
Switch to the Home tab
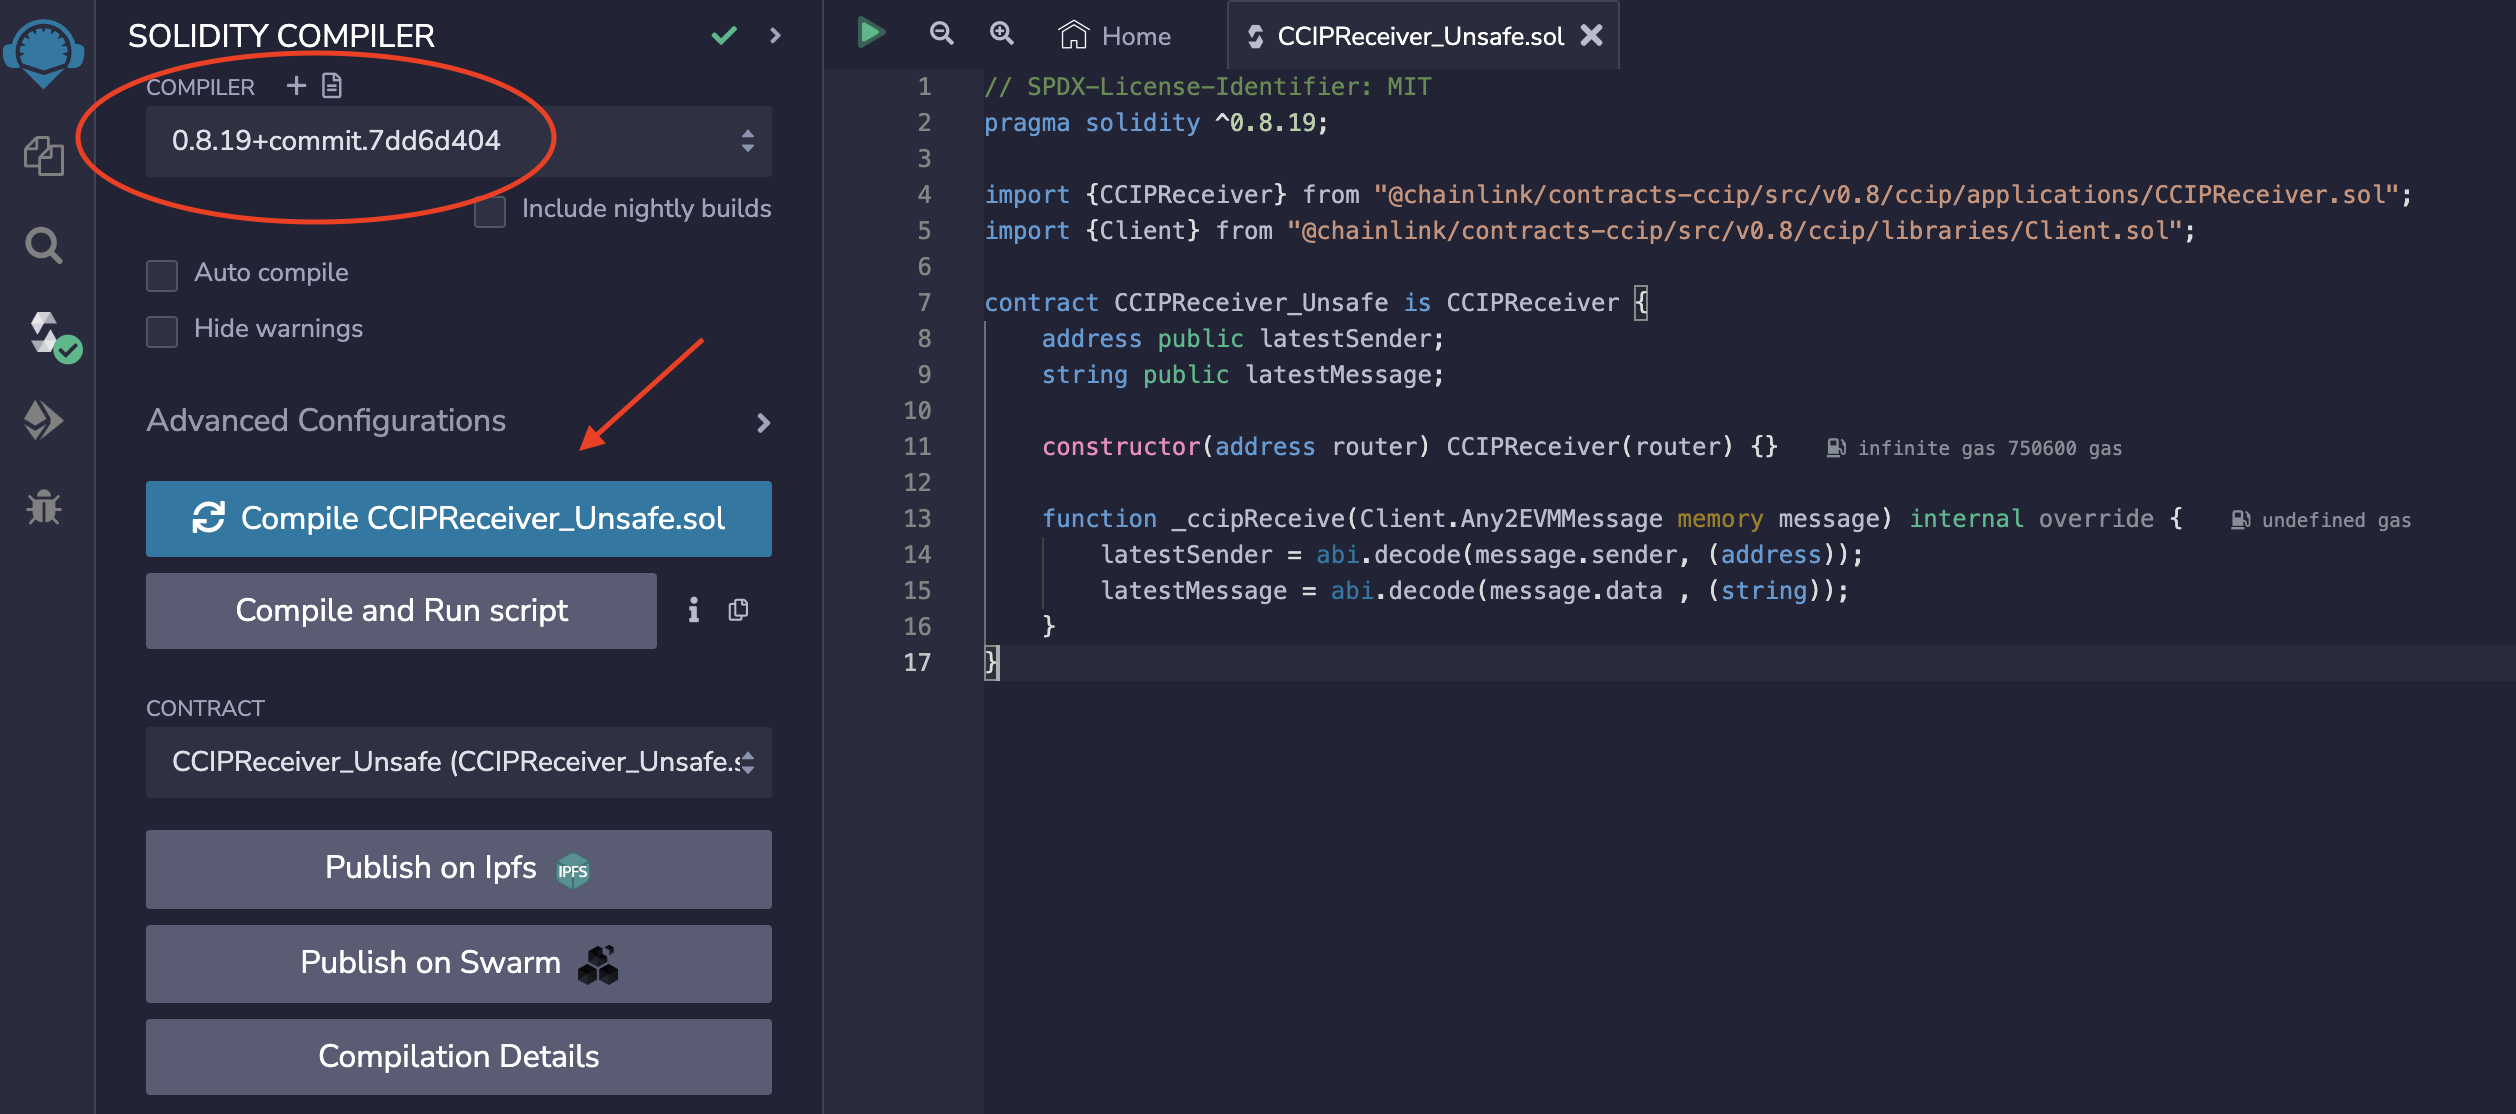pos(1115,36)
